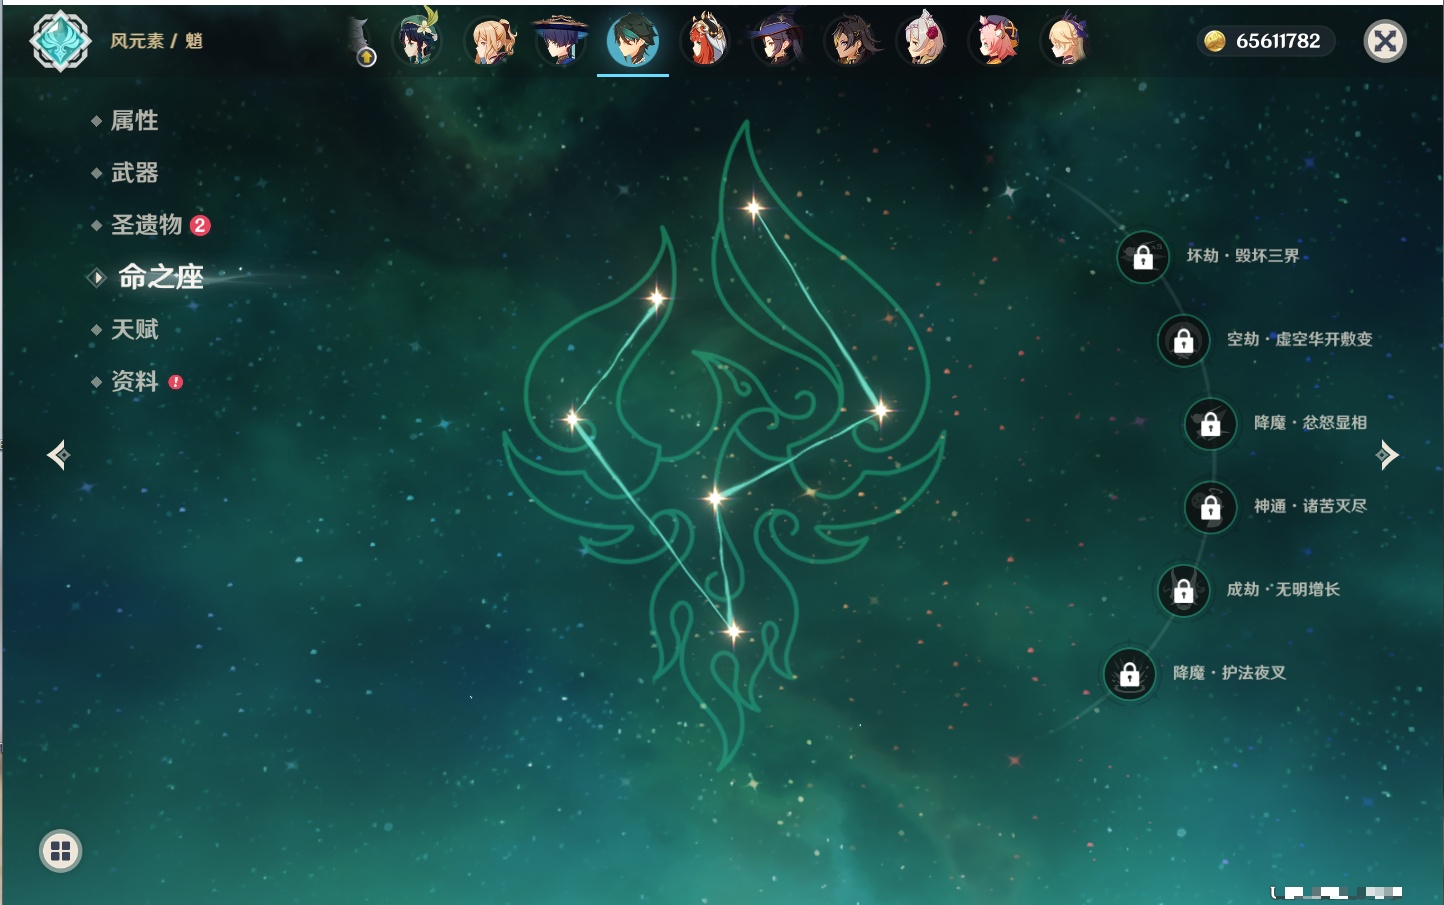Open the 圣遗物 artifacts tab
1444x905 pixels.
[146, 225]
